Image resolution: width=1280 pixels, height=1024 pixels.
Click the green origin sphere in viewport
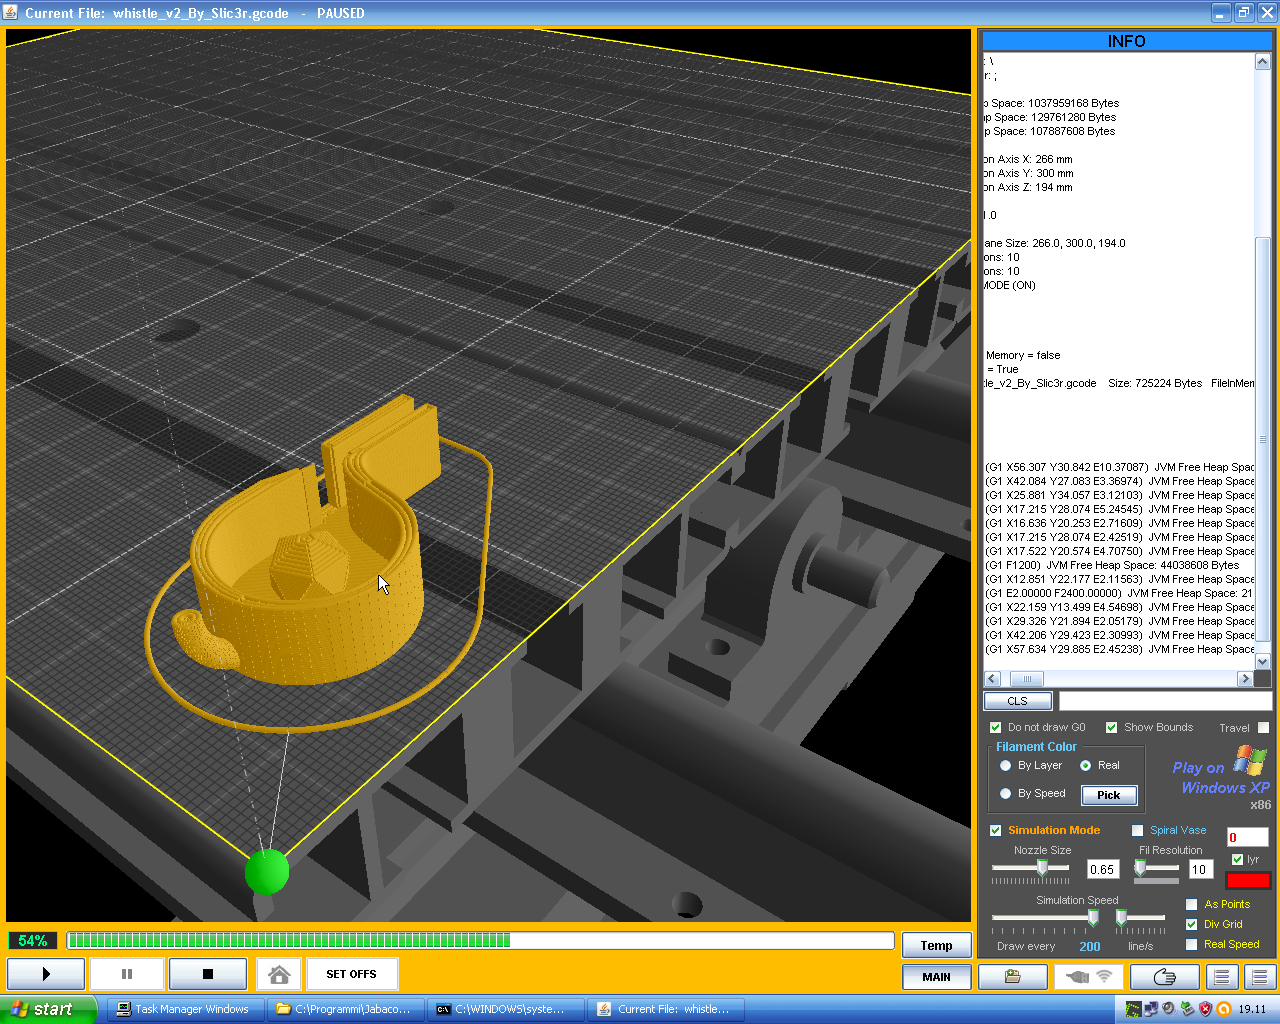point(267,872)
